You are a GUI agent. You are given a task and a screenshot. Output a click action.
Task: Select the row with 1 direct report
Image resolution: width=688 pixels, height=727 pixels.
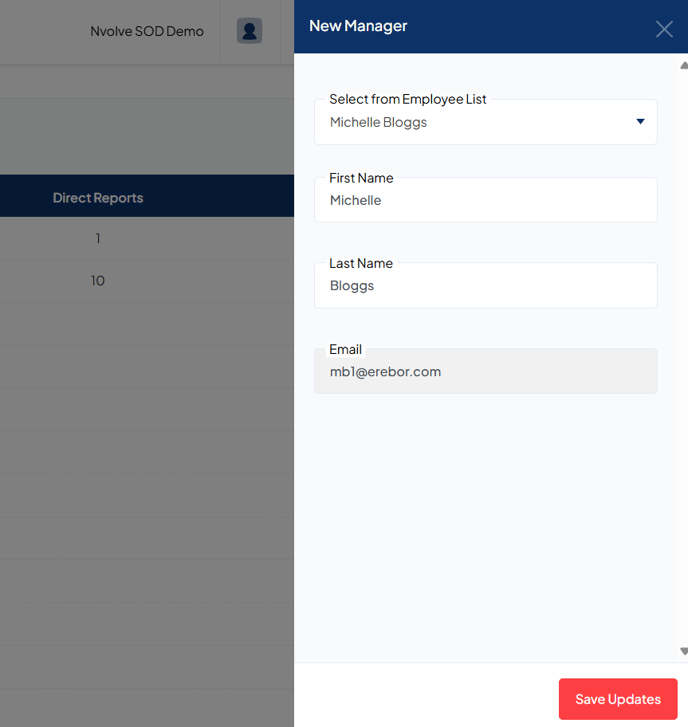pos(98,239)
